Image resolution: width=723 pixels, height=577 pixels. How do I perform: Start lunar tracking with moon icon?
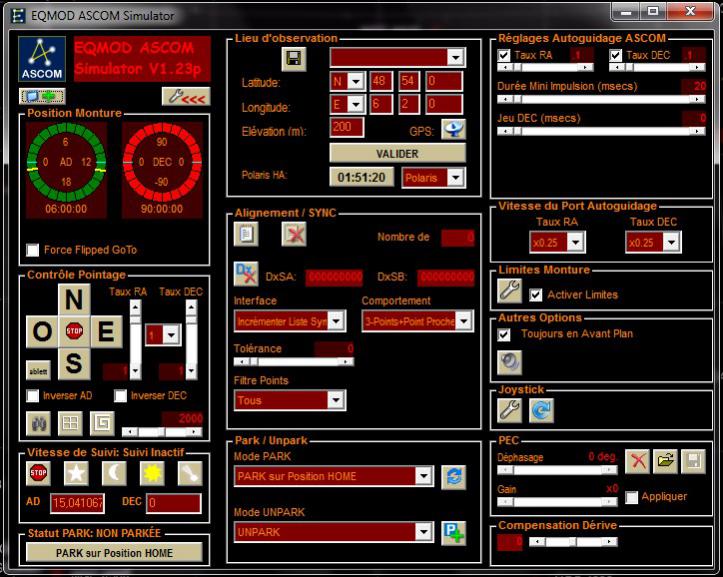[114, 473]
